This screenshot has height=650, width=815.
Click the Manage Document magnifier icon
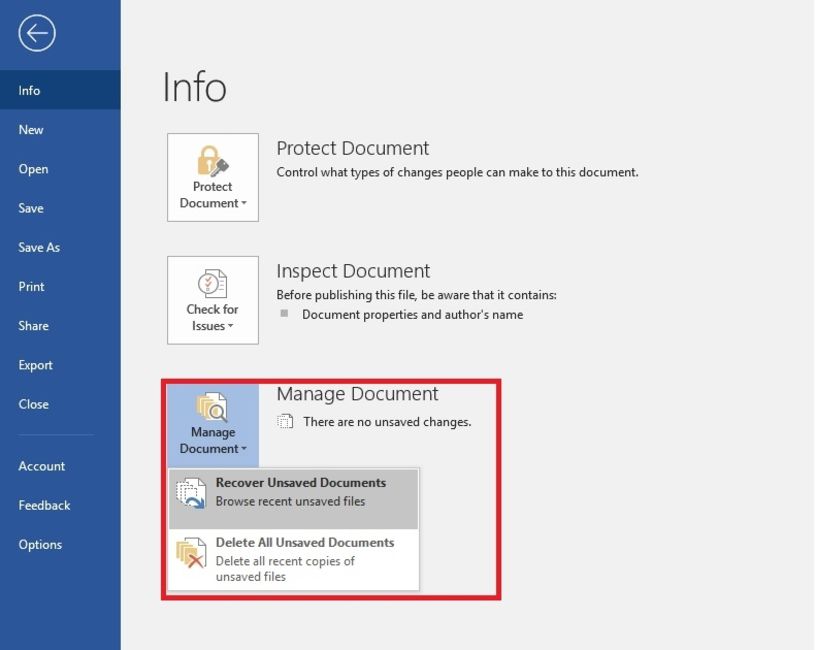point(212,407)
